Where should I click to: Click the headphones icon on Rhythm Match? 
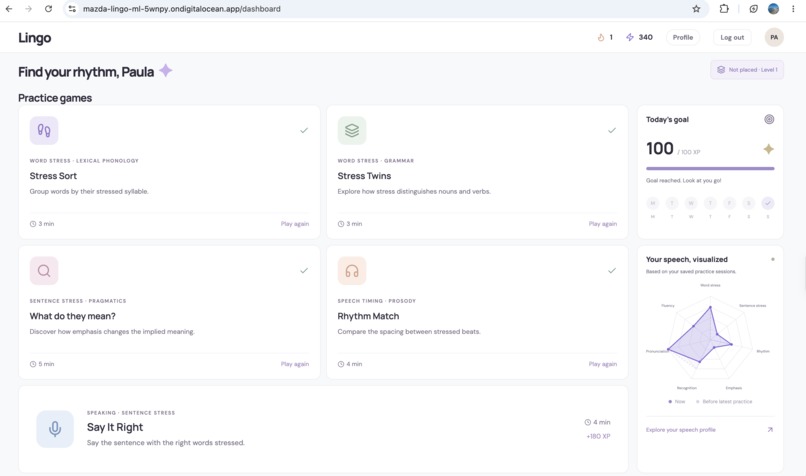tap(352, 270)
